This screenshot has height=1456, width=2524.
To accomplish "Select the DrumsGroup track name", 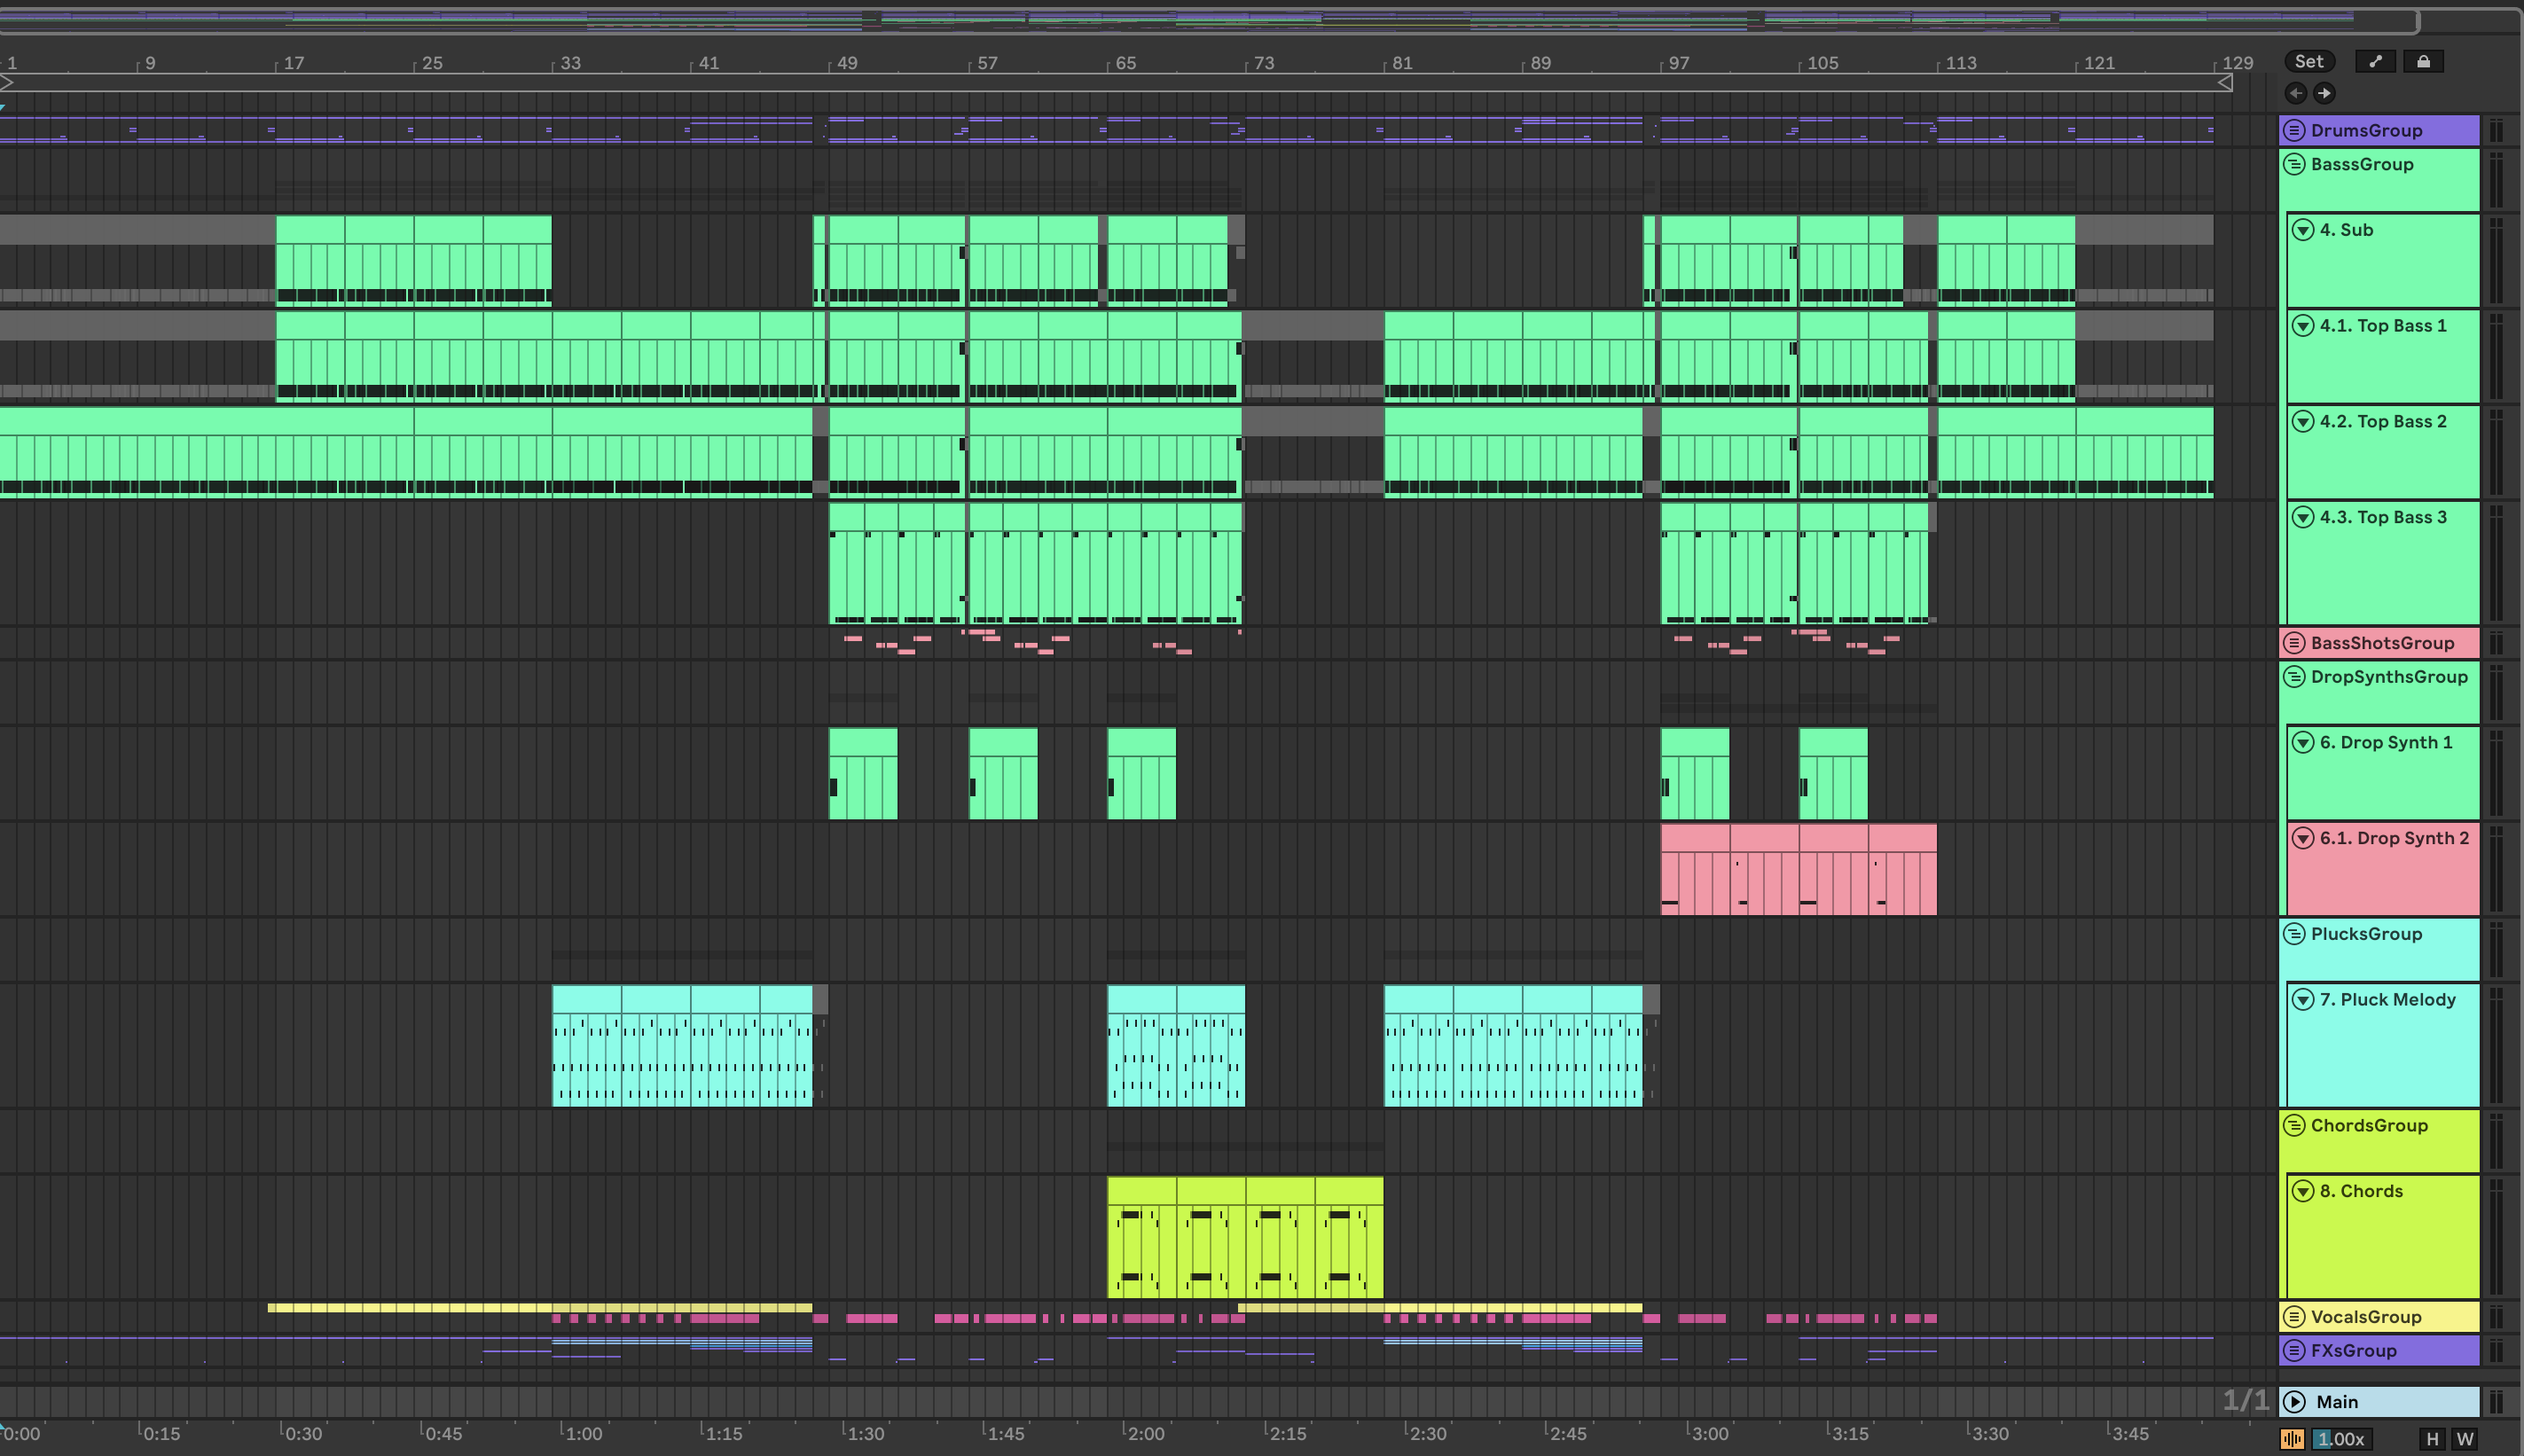I will (x=2366, y=130).
